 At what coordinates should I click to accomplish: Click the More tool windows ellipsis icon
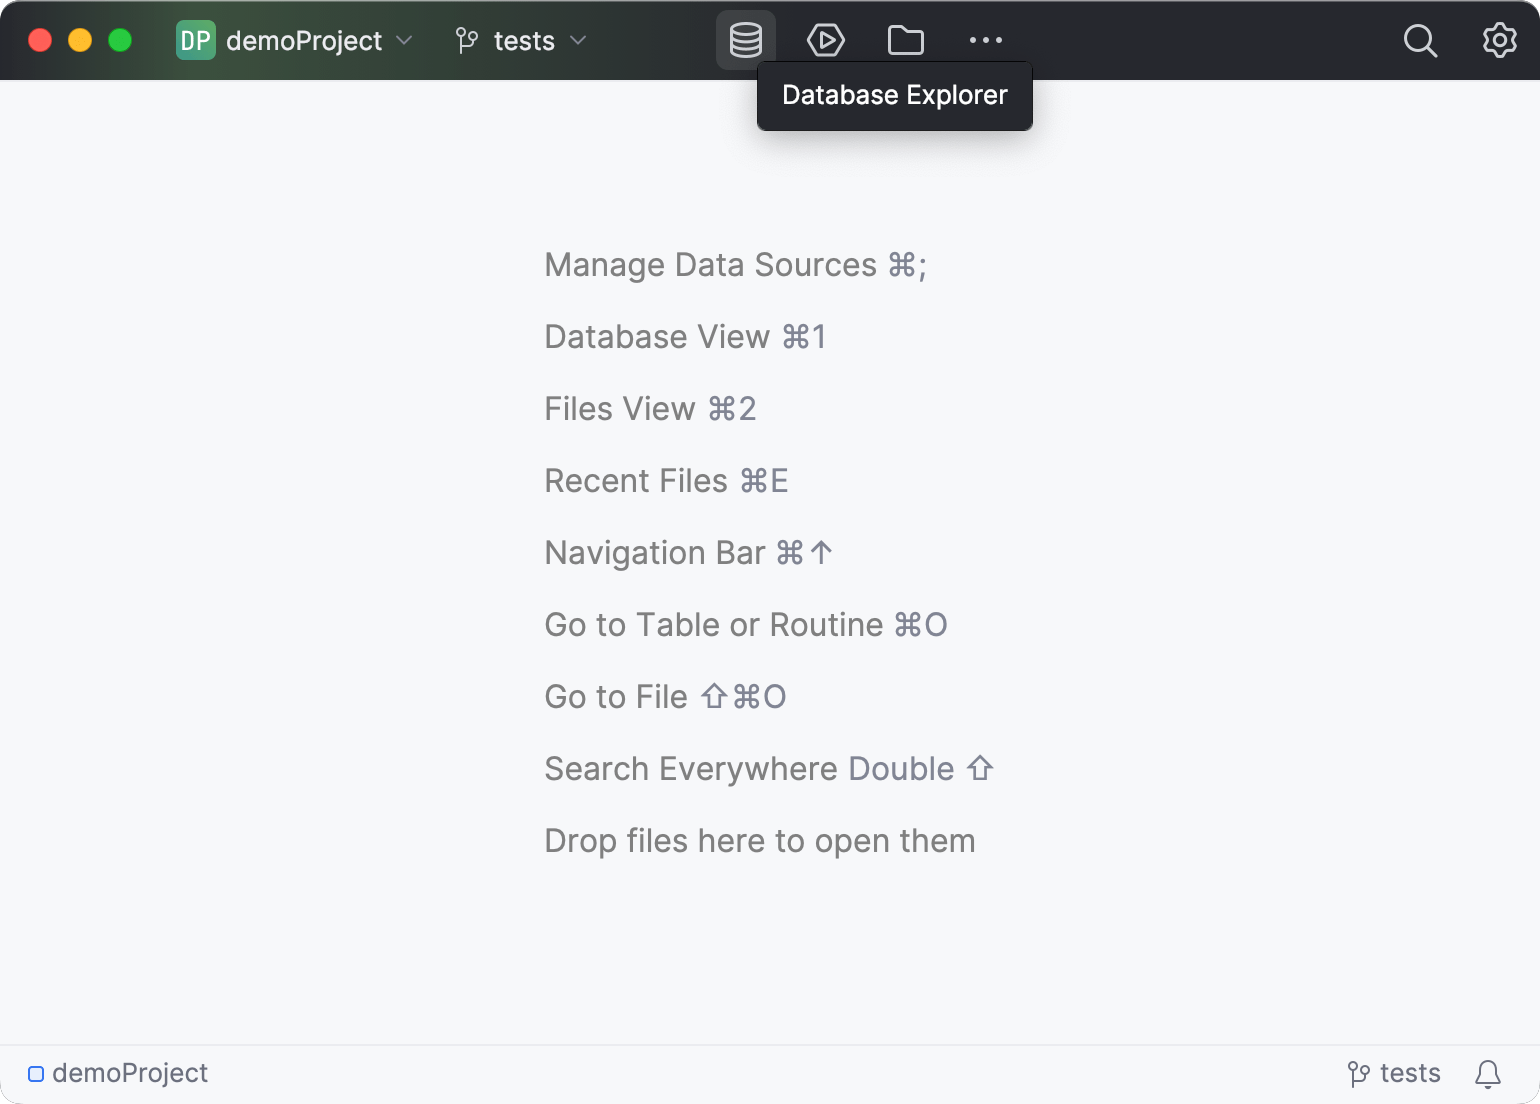point(985,40)
